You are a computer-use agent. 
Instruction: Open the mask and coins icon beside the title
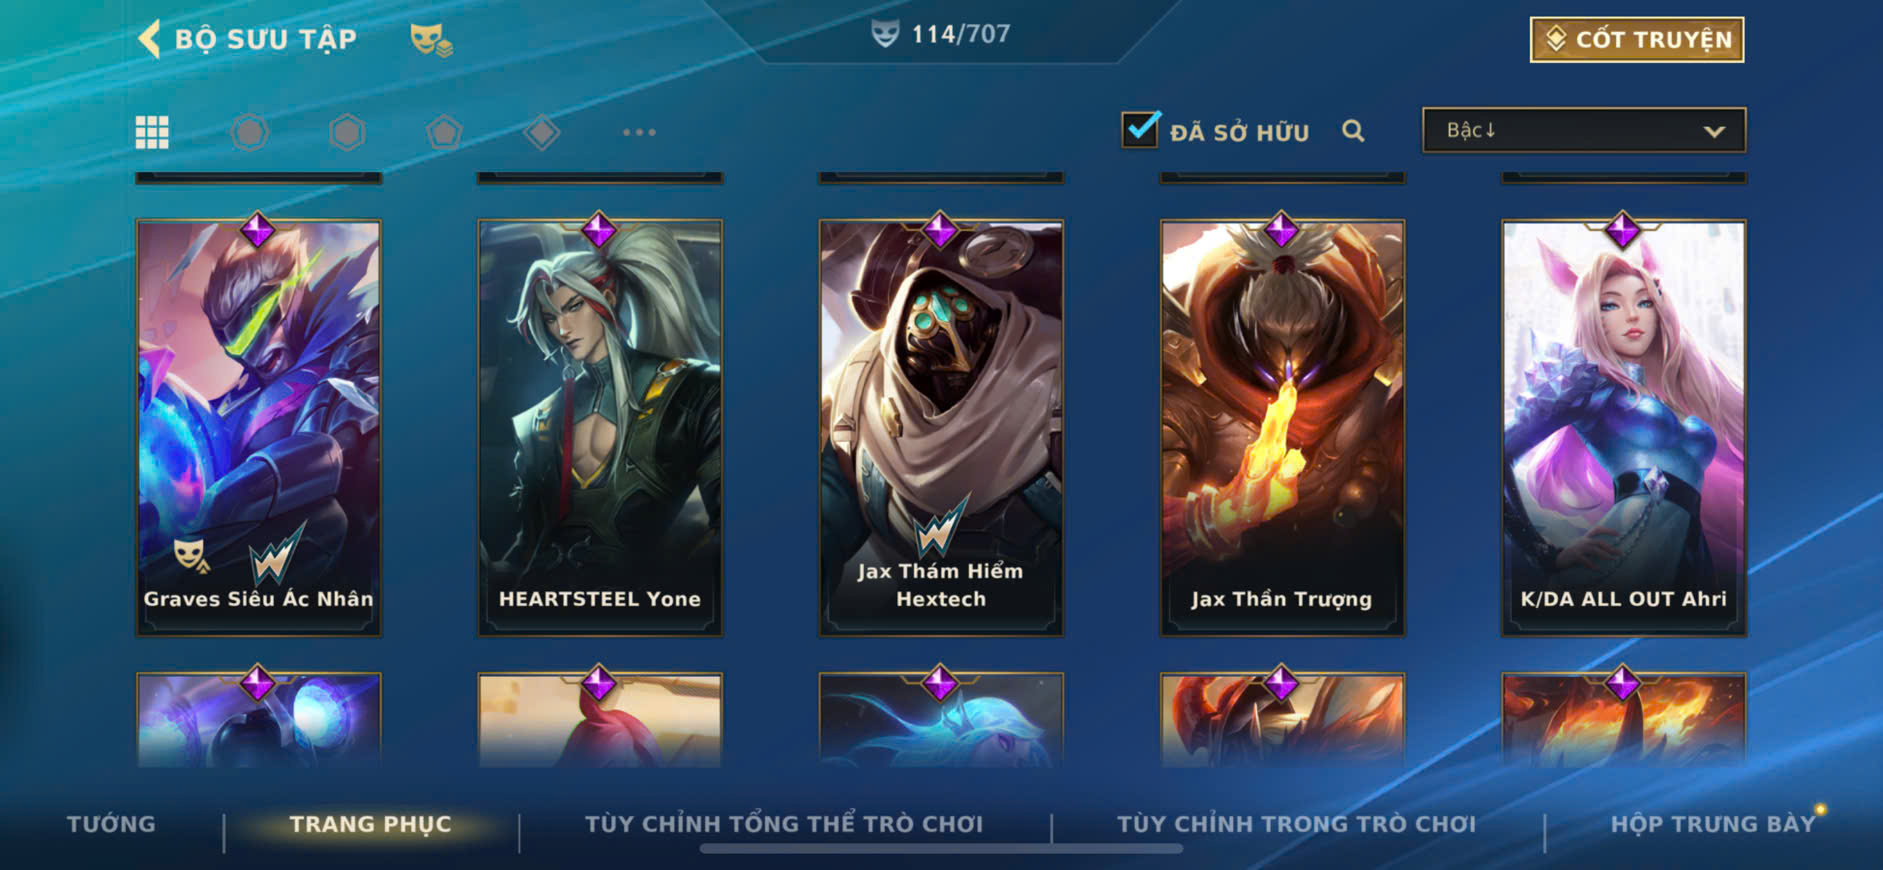pyautogui.click(x=431, y=40)
